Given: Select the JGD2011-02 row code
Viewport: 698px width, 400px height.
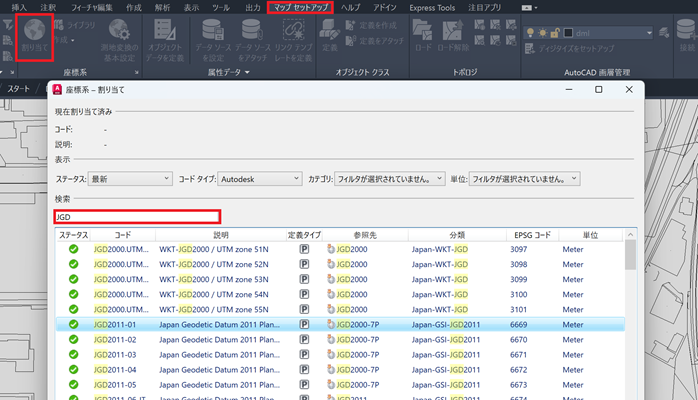Looking at the screenshot, I should pos(115,339).
